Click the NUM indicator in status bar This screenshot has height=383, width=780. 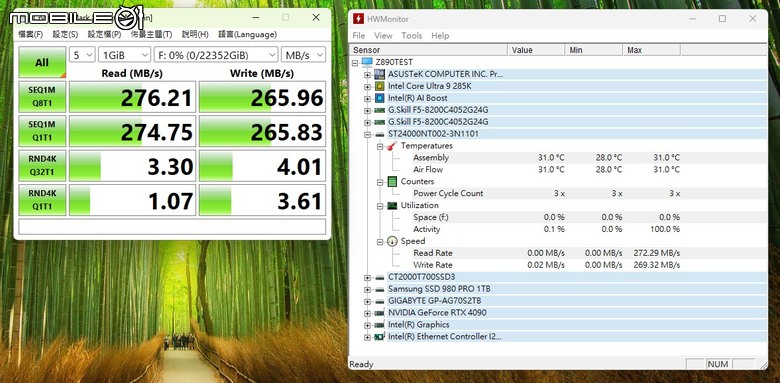tap(718, 364)
